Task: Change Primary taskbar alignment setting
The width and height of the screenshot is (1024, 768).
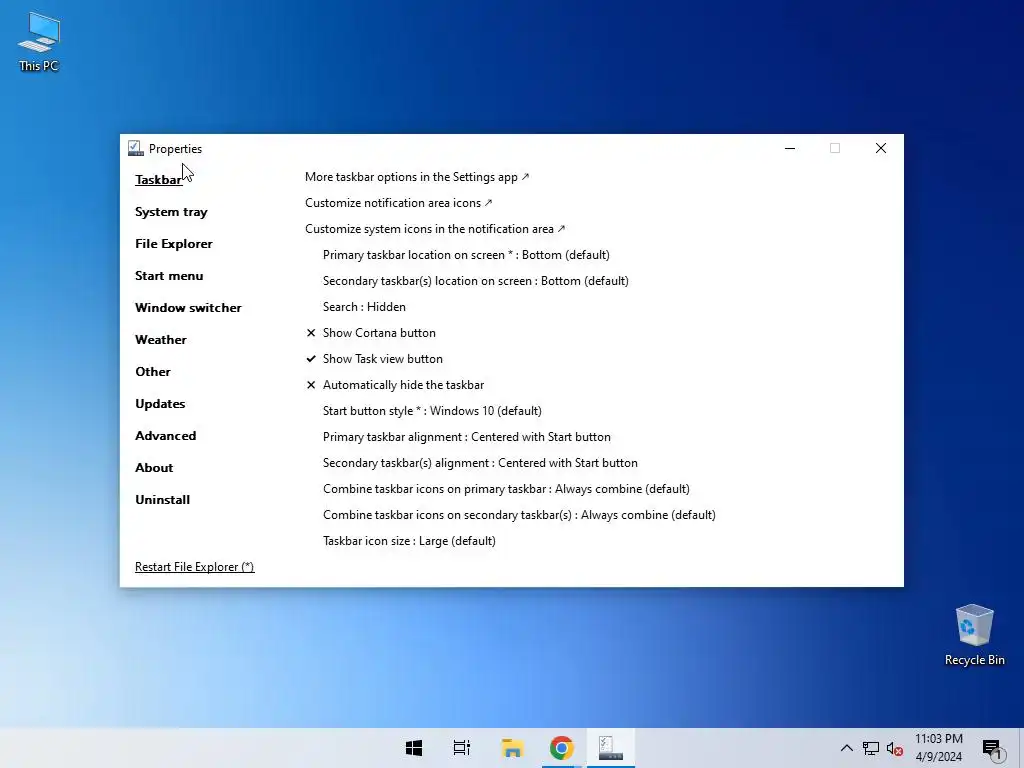Action: click(467, 437)
